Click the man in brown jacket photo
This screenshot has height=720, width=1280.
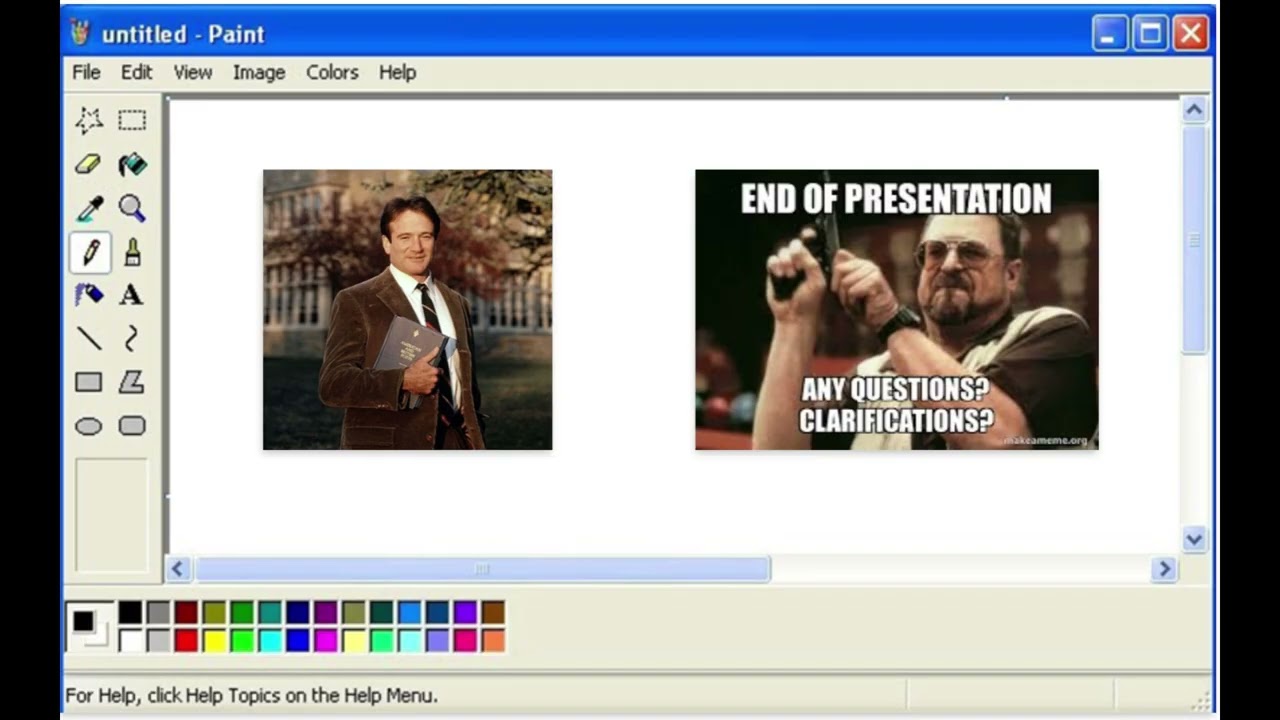(407, 310)
